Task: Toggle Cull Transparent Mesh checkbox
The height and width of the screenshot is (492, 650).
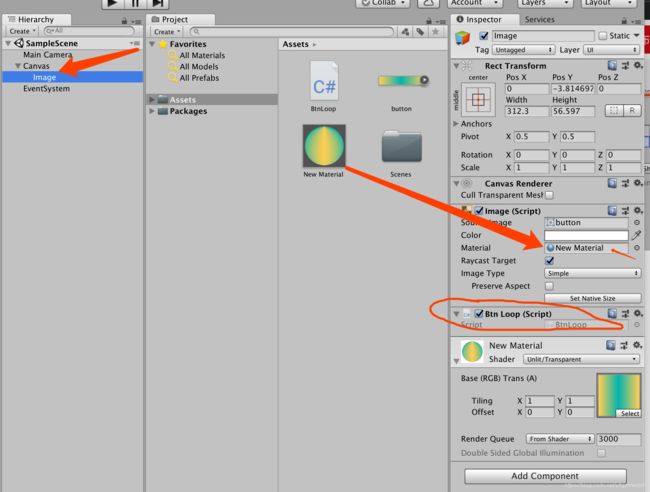Action: [549, 195]
